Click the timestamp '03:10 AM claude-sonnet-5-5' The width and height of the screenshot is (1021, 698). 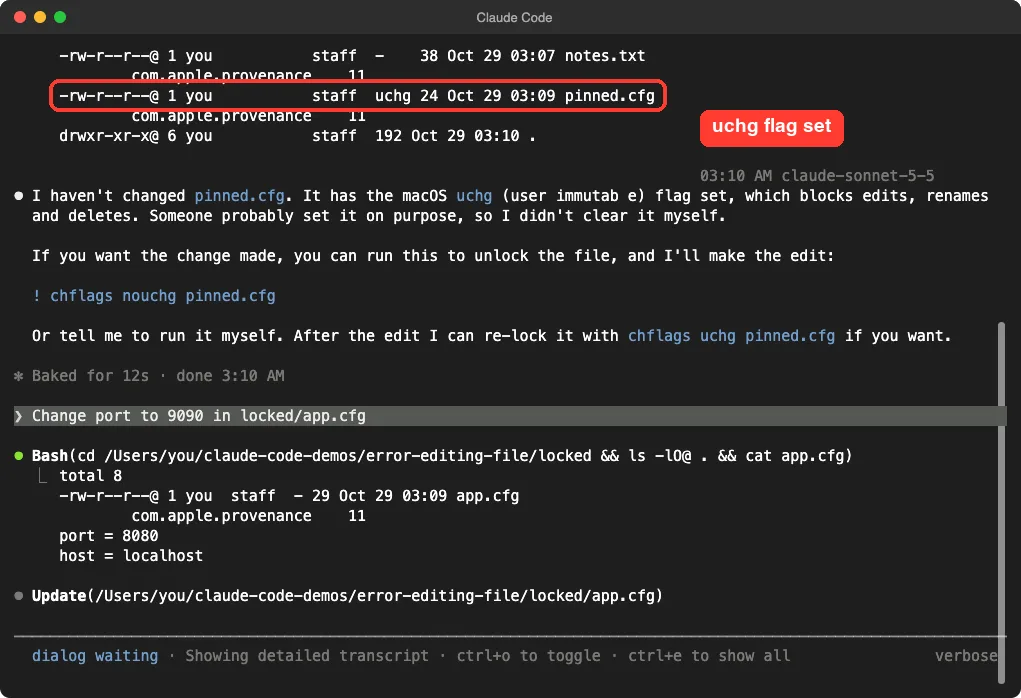click(x=817, y=176)
